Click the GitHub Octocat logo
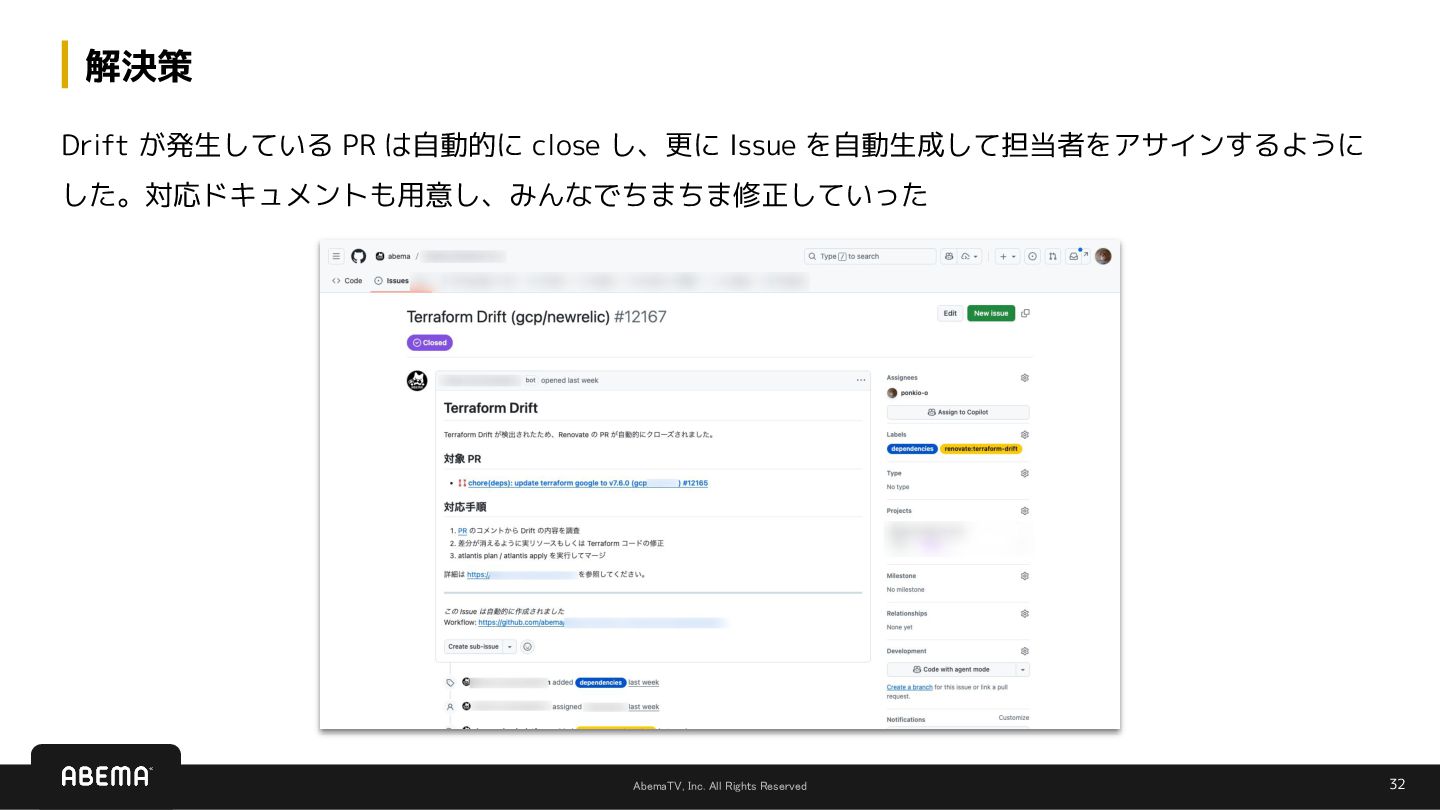 [x=358, y=256]
